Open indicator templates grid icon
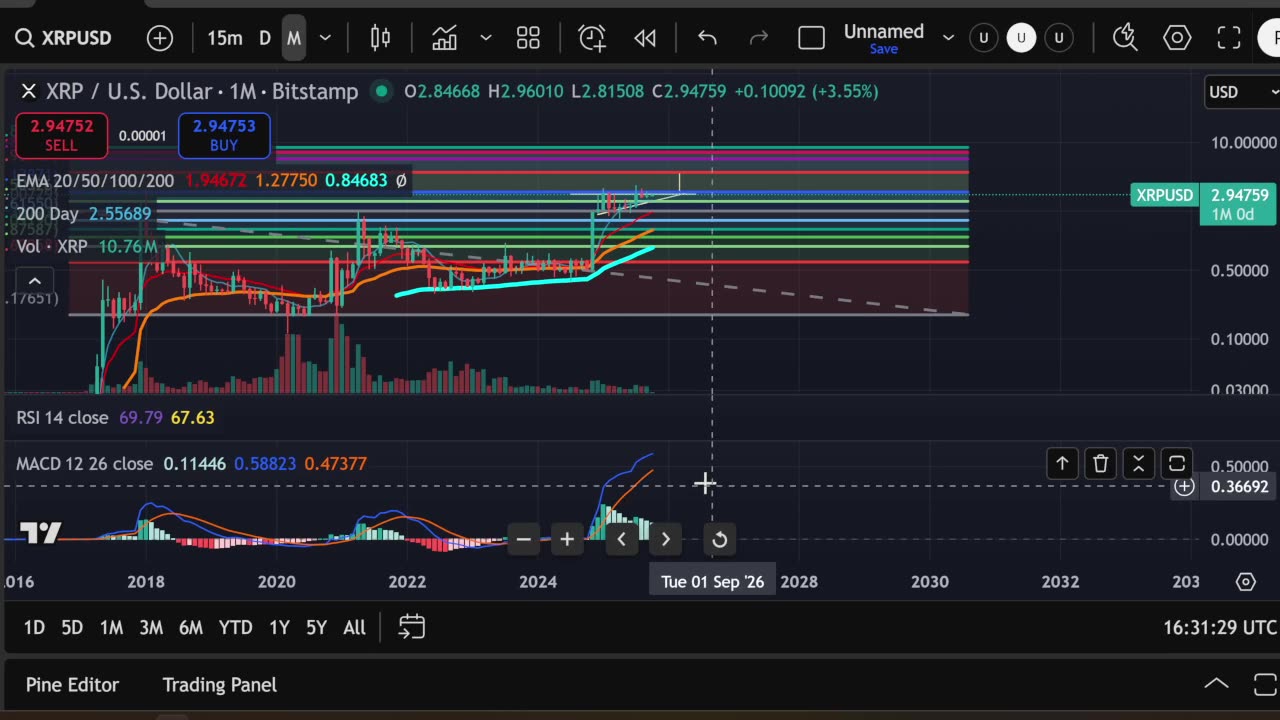The image size is (1280, 720). [528, 38]
